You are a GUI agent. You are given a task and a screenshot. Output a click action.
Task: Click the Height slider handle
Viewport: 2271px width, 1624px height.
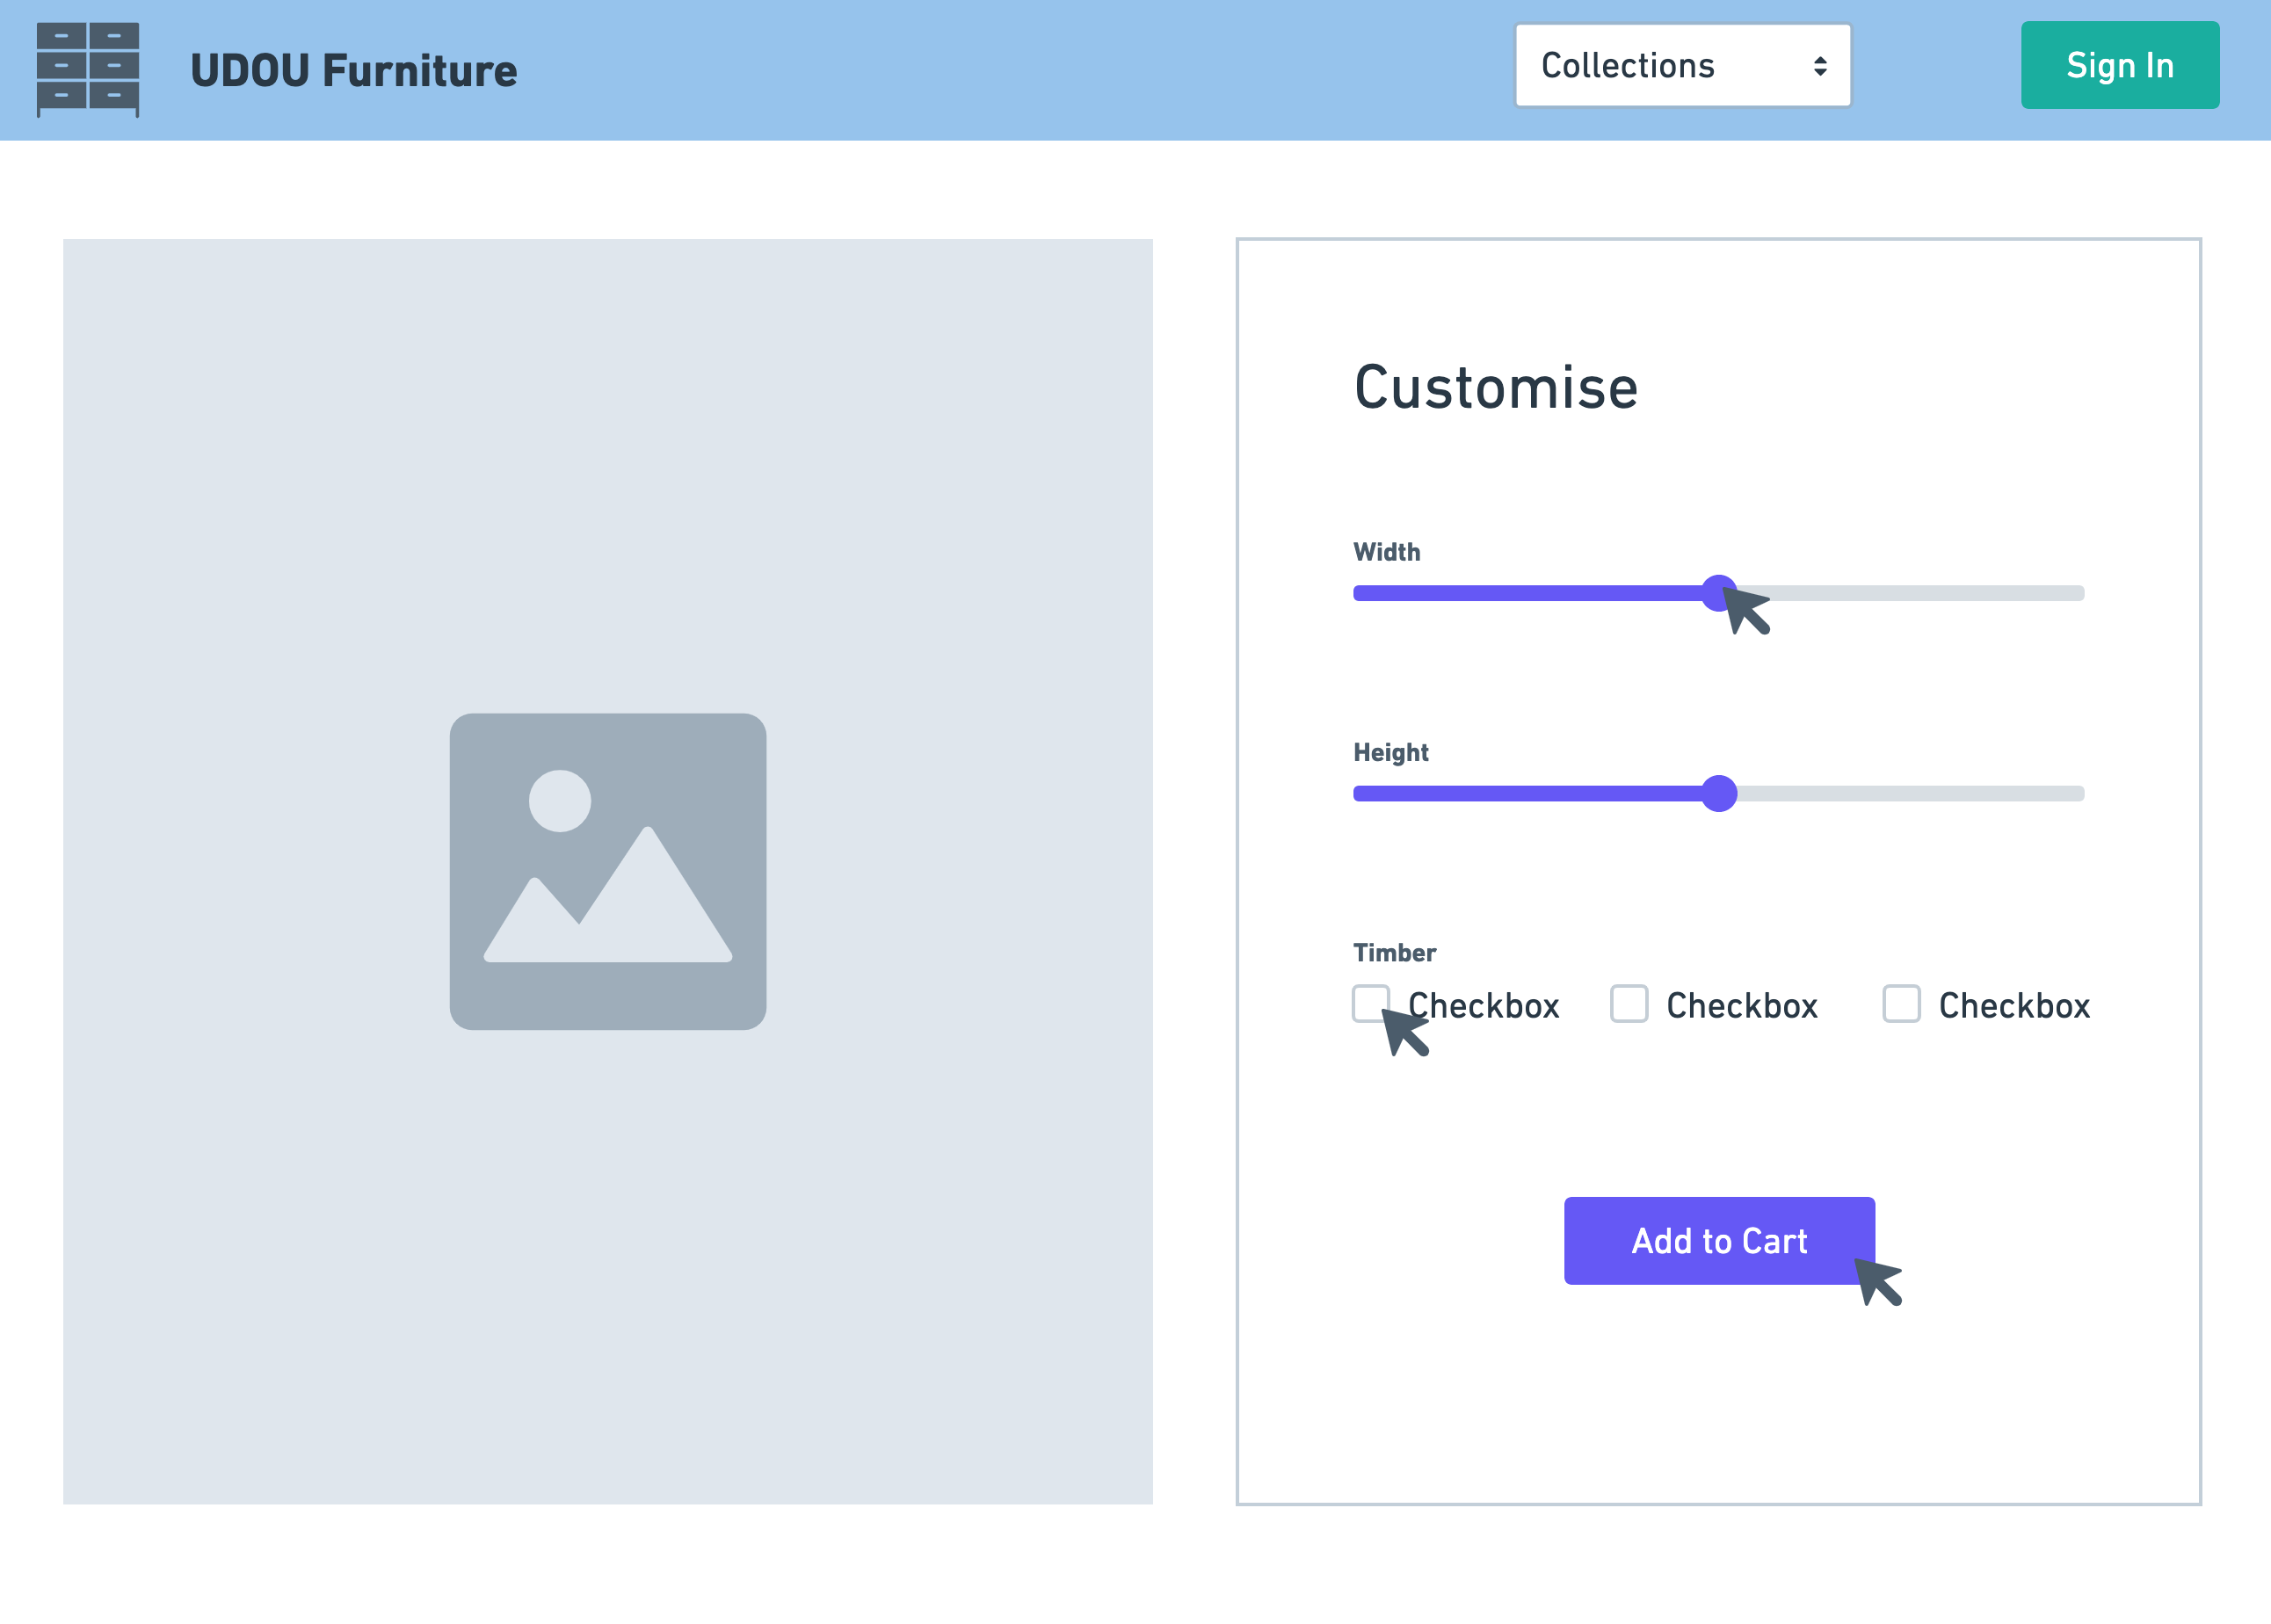pos(1718,793)
